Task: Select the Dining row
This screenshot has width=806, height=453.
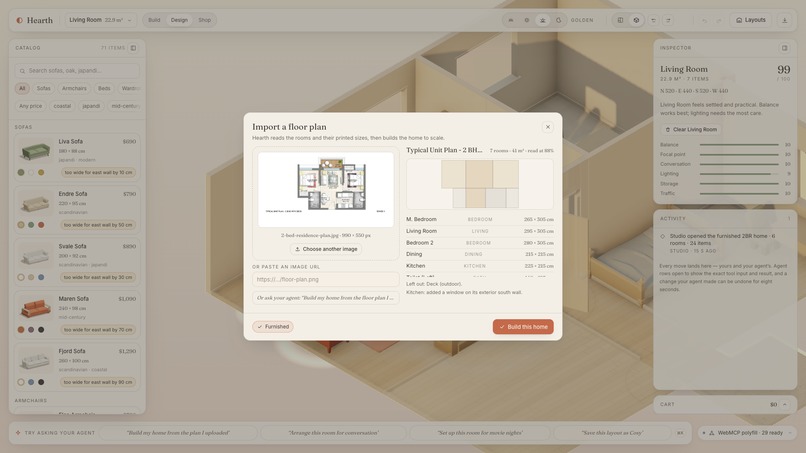Action: coord(480,254)
